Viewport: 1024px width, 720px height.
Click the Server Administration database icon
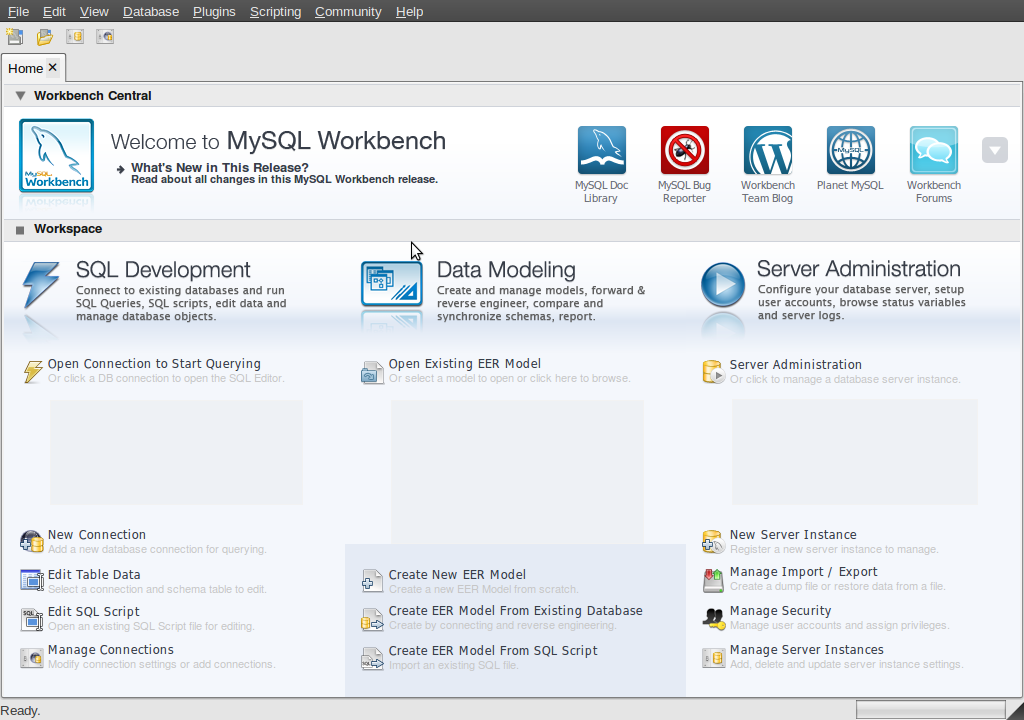pyautogui.click(x=713, y=372)
